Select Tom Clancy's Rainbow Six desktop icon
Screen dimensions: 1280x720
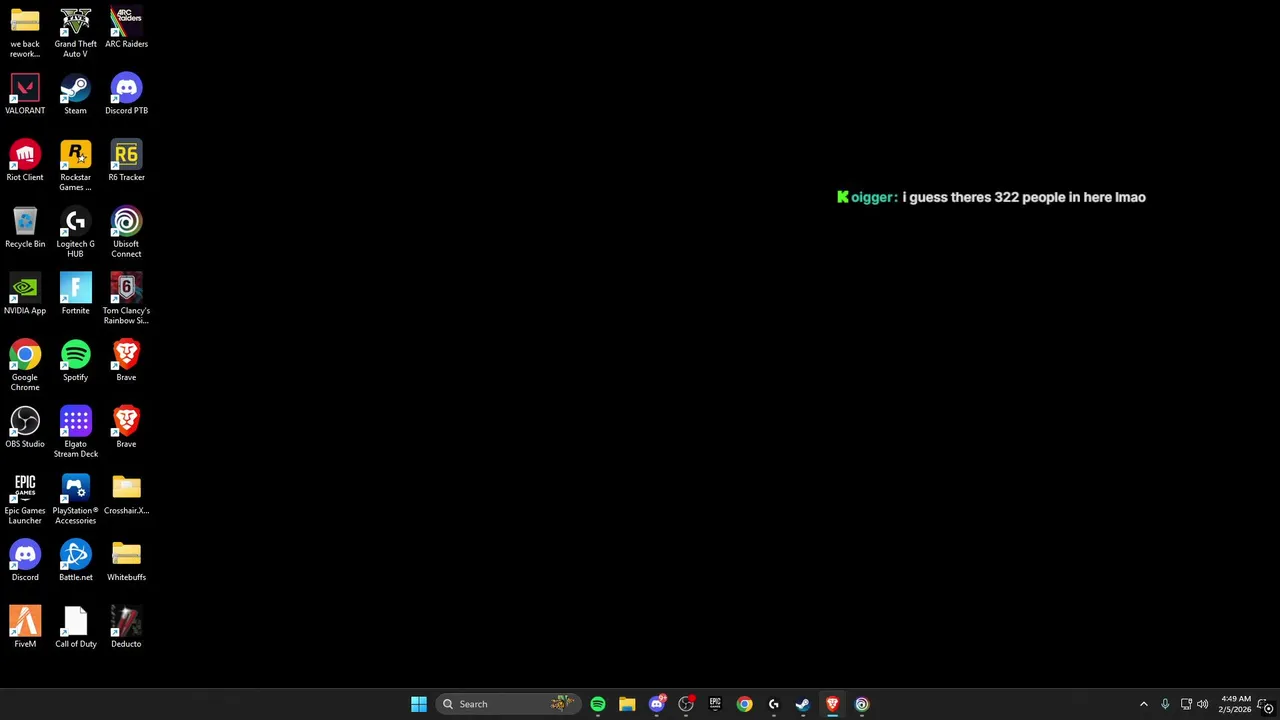pos(126,300)
